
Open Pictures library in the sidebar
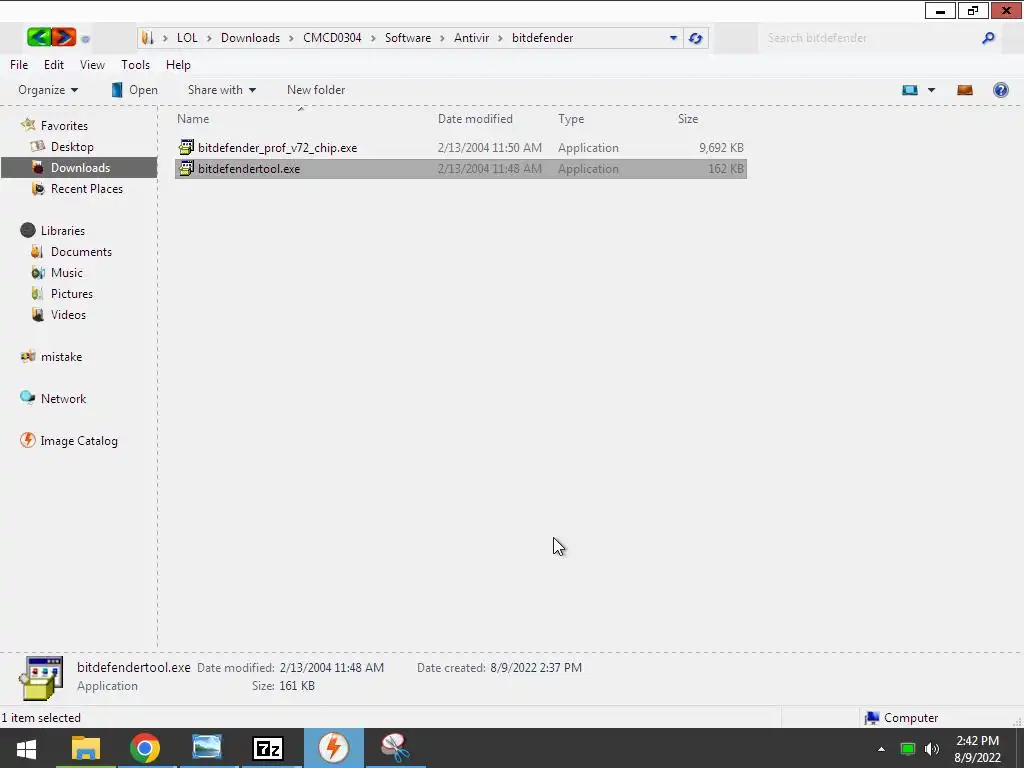72,293
